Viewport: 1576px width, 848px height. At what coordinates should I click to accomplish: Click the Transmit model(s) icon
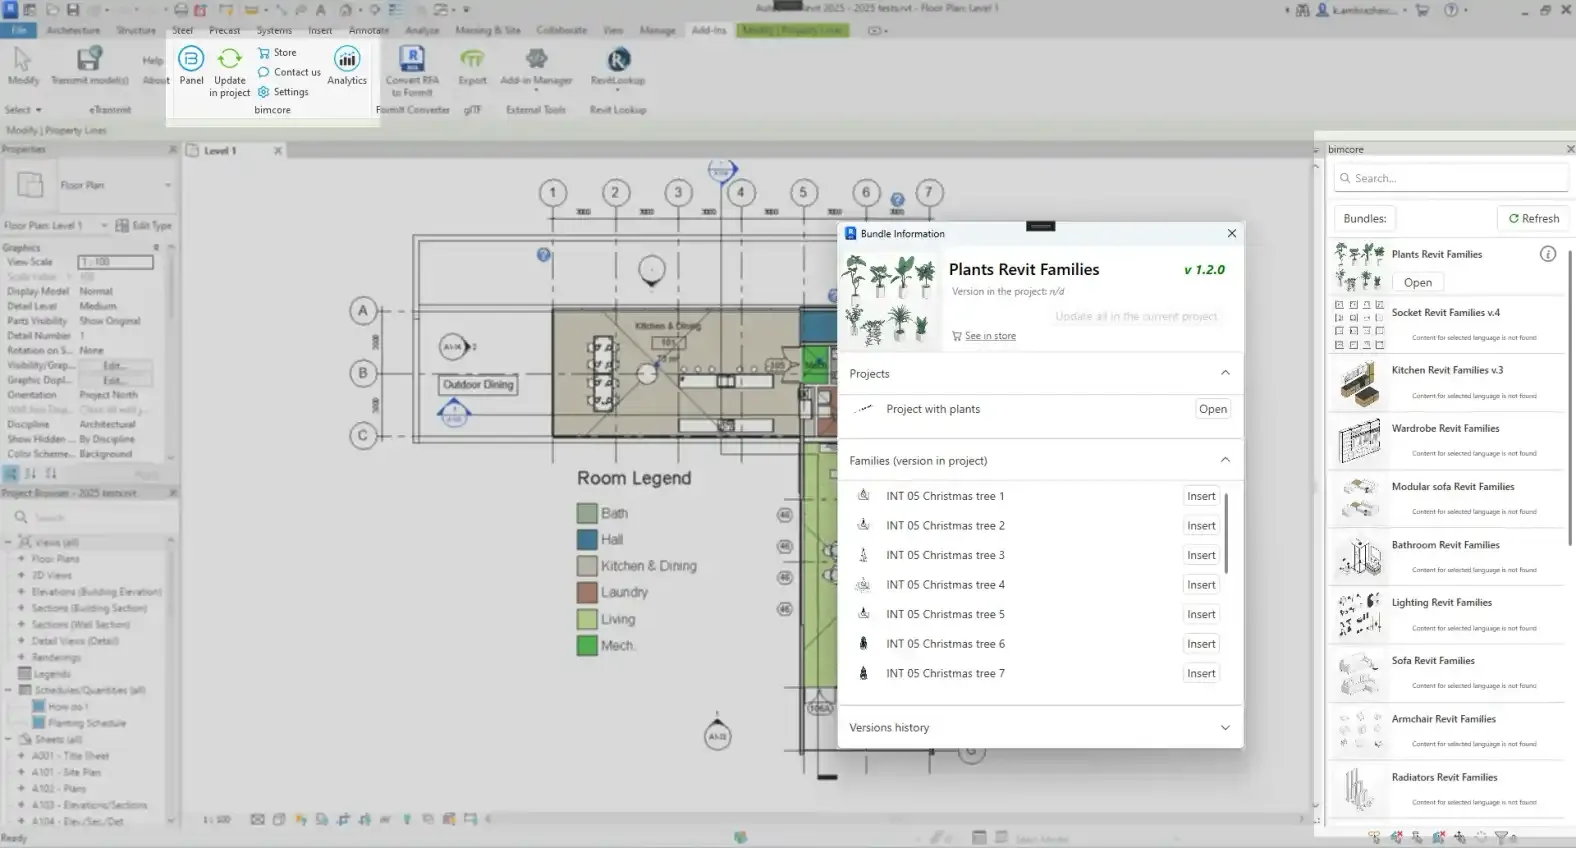[90, 59]
